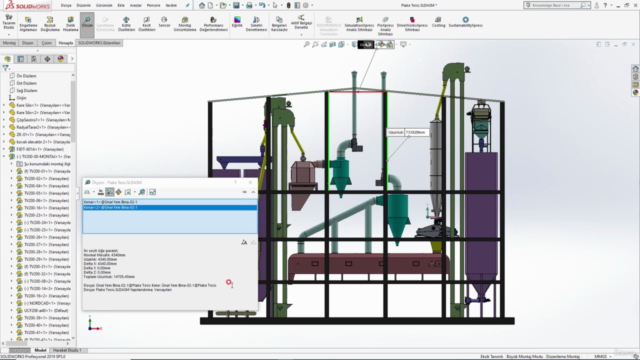Open the Sensör tool
Image resolution: width=640 pixels, height=360 pixels.
click(x=164, y=22)
